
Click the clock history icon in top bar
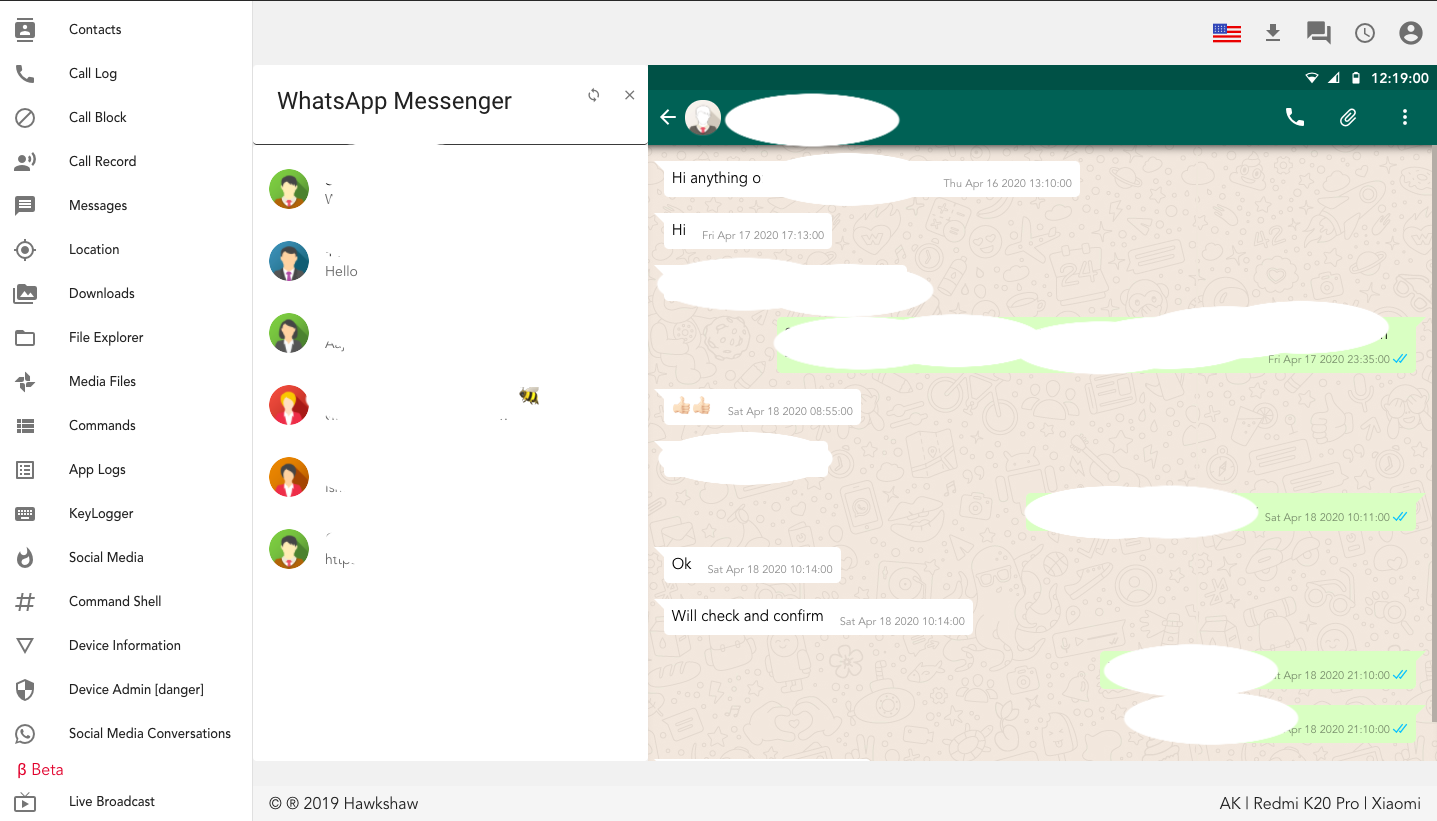click(1365, 33)
